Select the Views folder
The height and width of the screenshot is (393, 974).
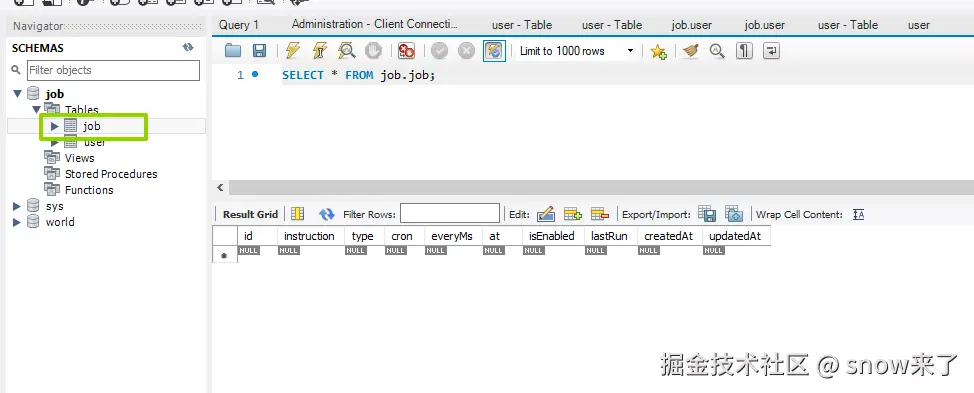click(80, 158)
